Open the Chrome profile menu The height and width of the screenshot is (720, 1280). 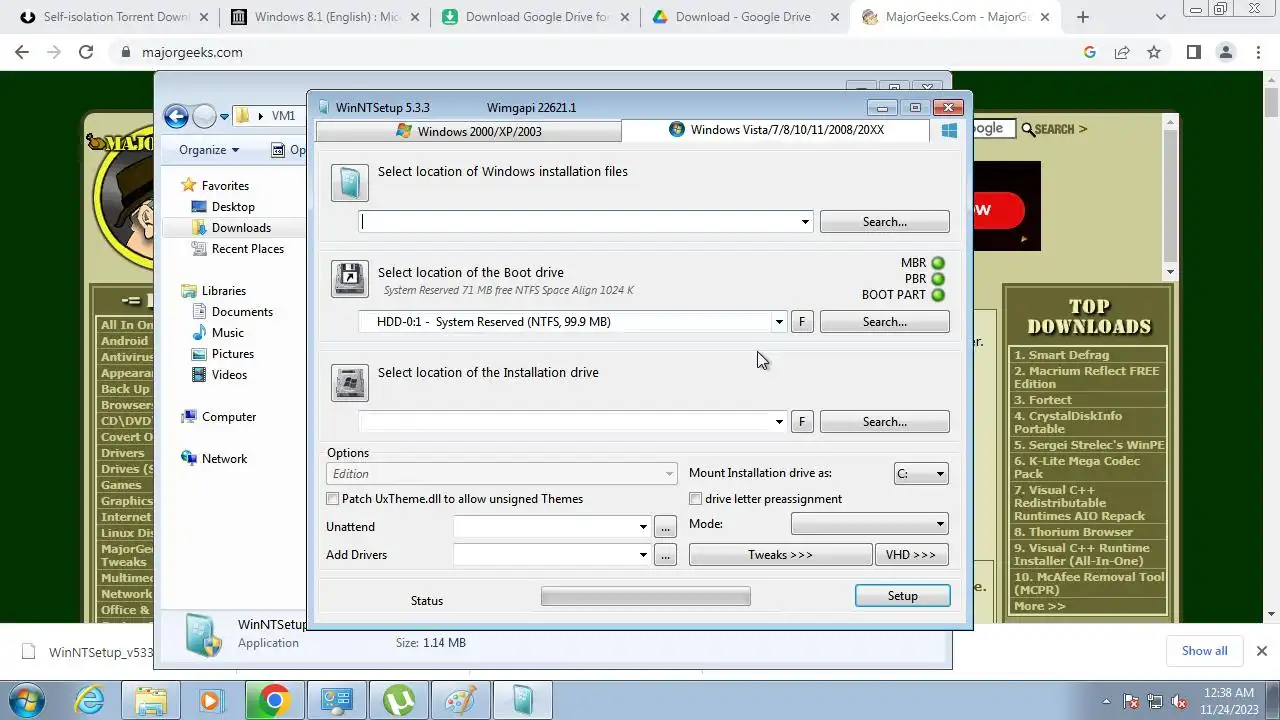1226,52
